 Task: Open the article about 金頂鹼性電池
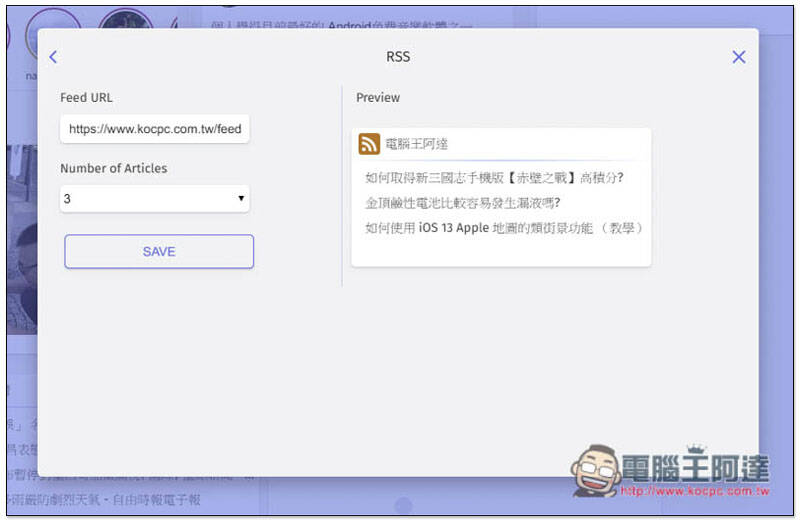click(x=462, y=203)
